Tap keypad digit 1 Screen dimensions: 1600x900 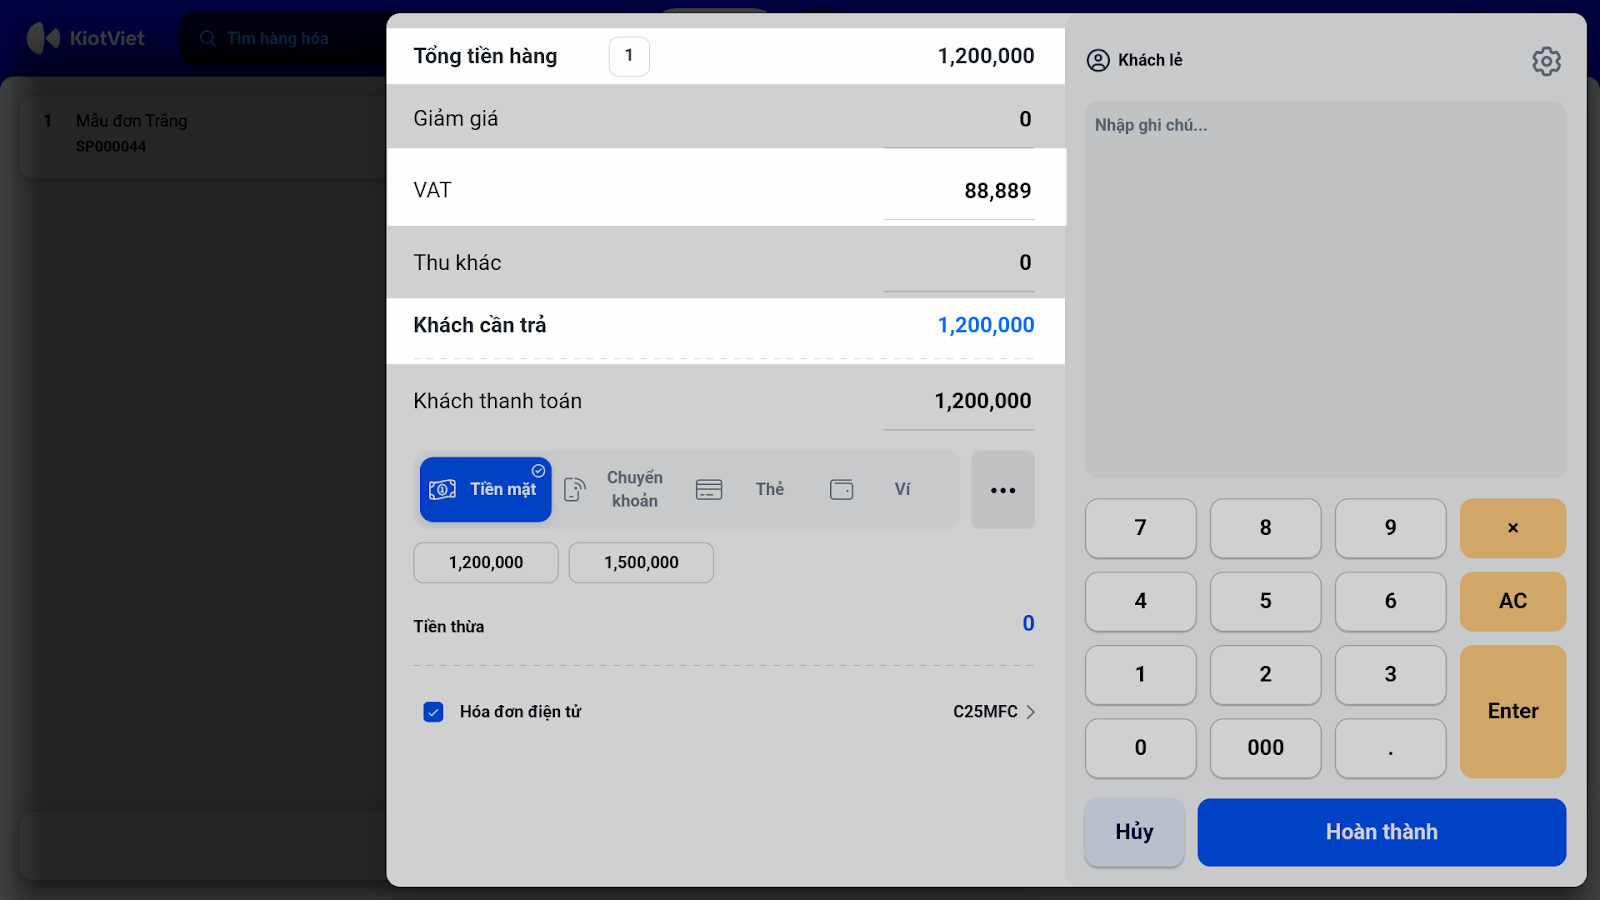tap(1141, 675)
